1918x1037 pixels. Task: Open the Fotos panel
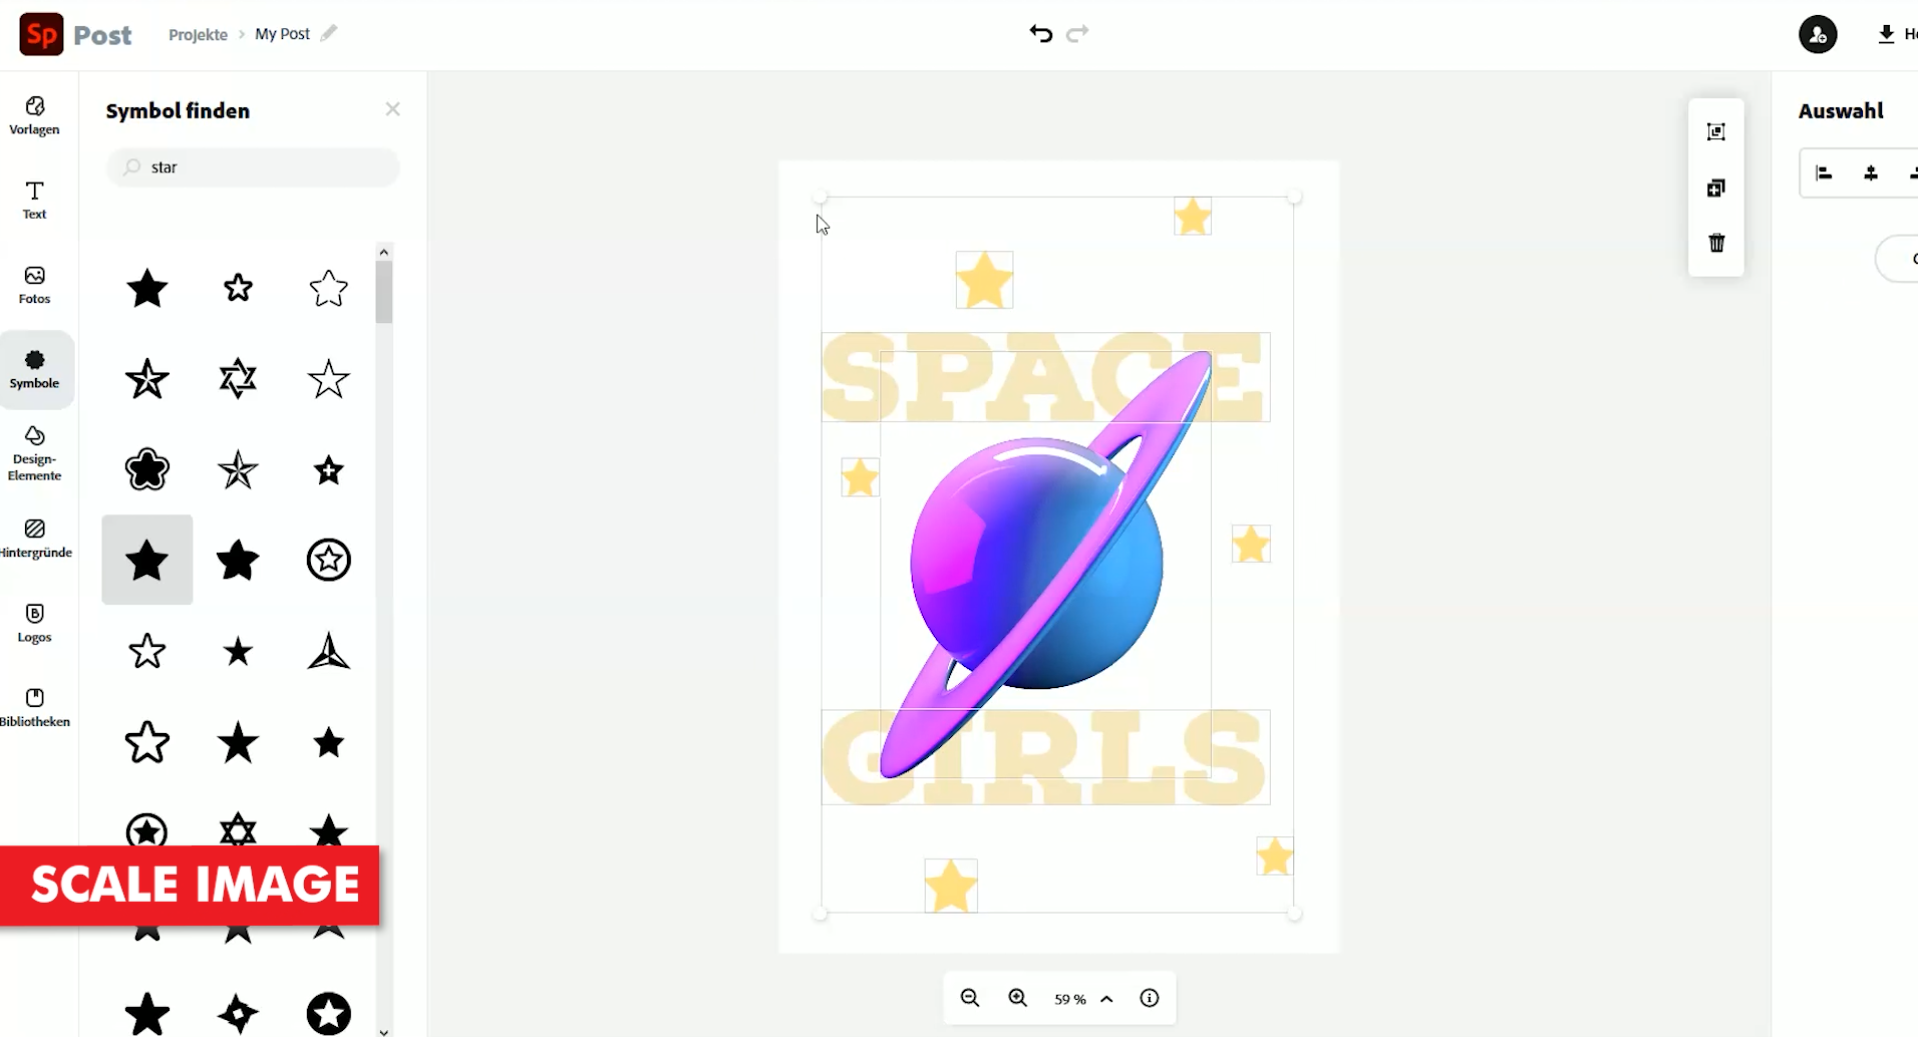coord(35,285)
